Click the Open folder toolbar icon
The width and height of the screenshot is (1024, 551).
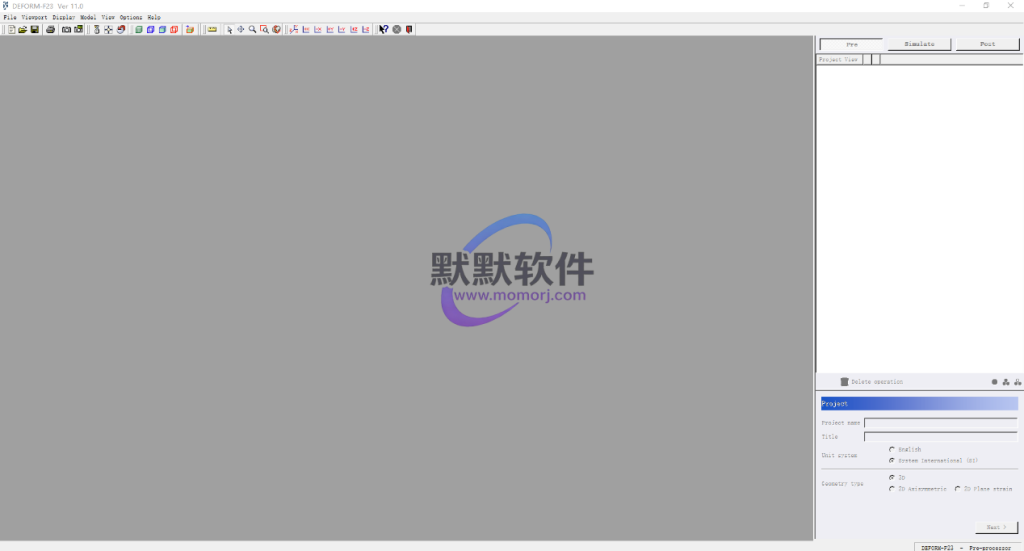23,30
